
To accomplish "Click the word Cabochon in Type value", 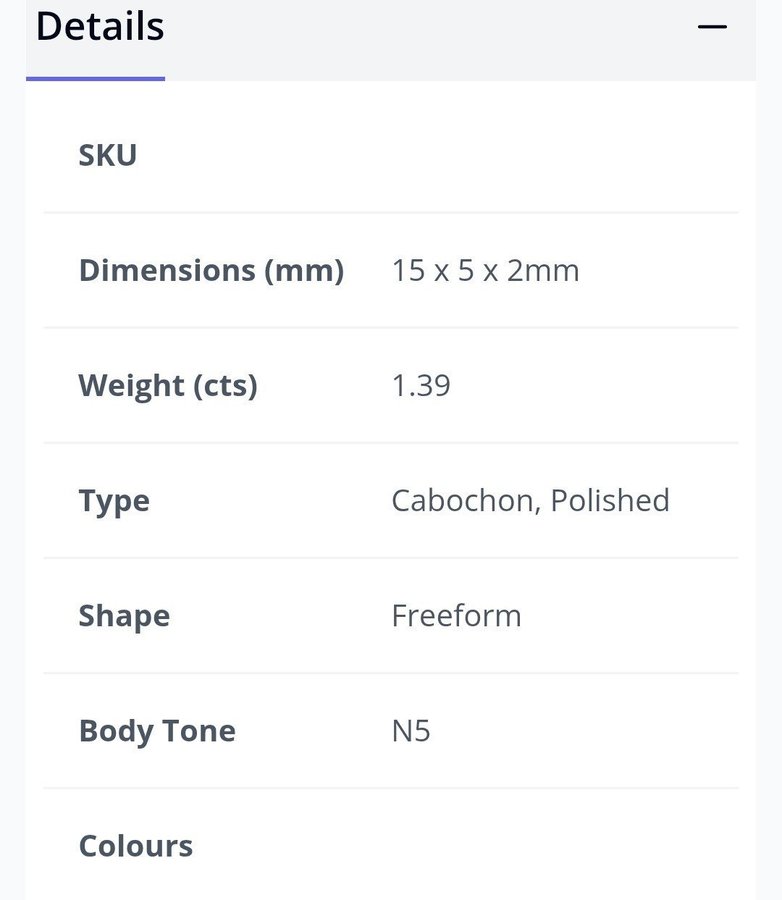I will [x=462, y=500].
